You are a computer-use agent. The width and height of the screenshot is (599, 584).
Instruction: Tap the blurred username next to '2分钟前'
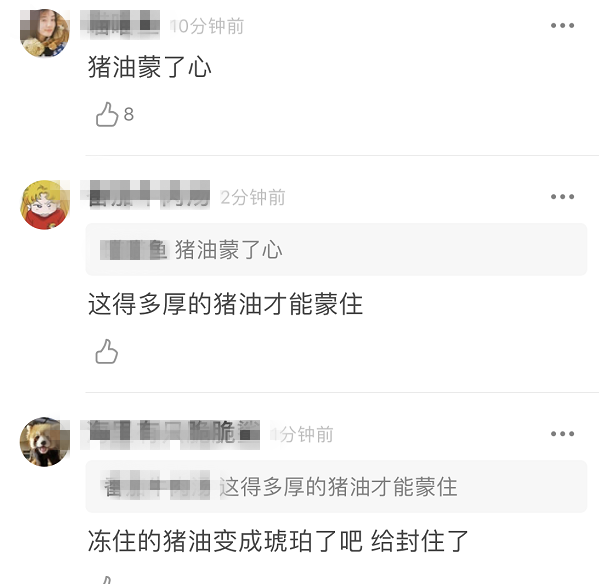pyautogui.click(x=145, y=195)
